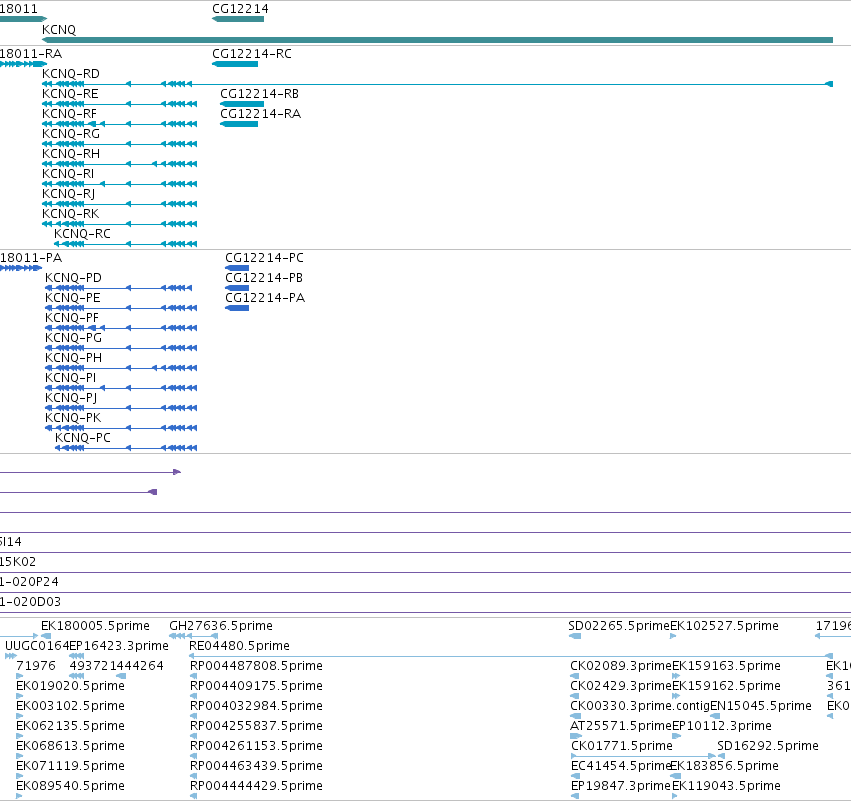Click the 18011-PA protein label
The height and width of the screenshot is (801, 851).
[x=31, y=258]
